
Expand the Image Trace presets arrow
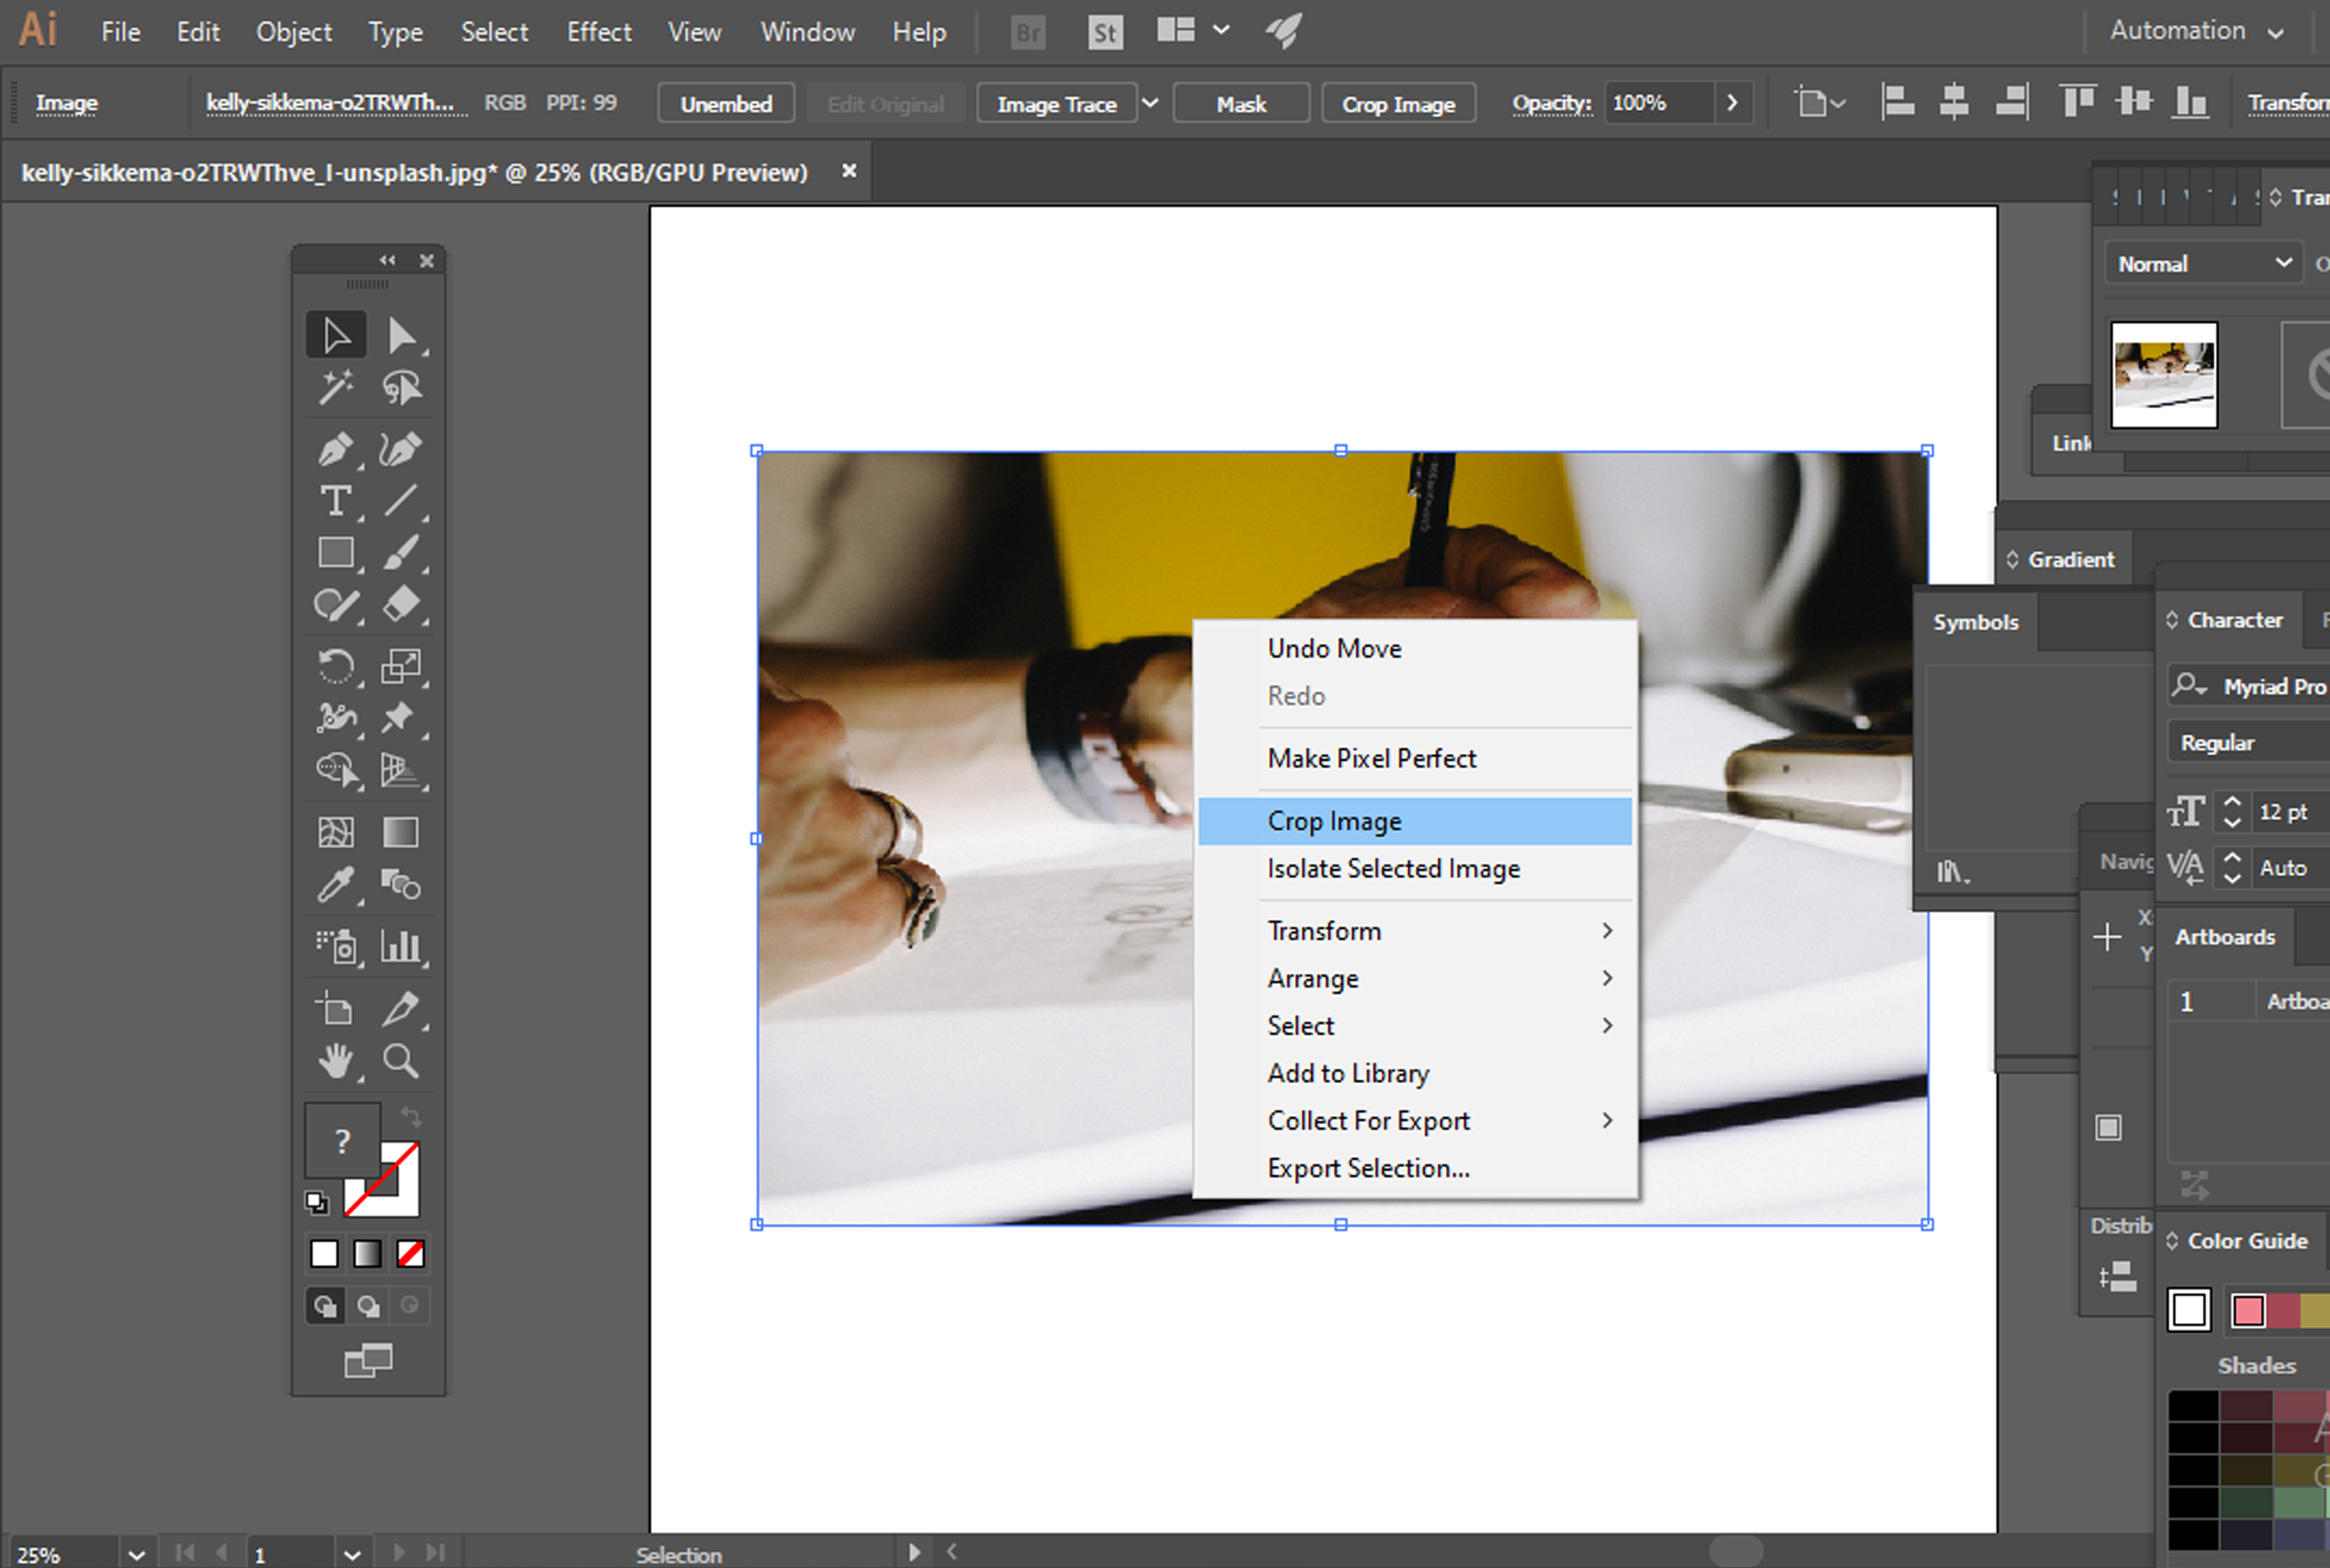[1150, 103]
